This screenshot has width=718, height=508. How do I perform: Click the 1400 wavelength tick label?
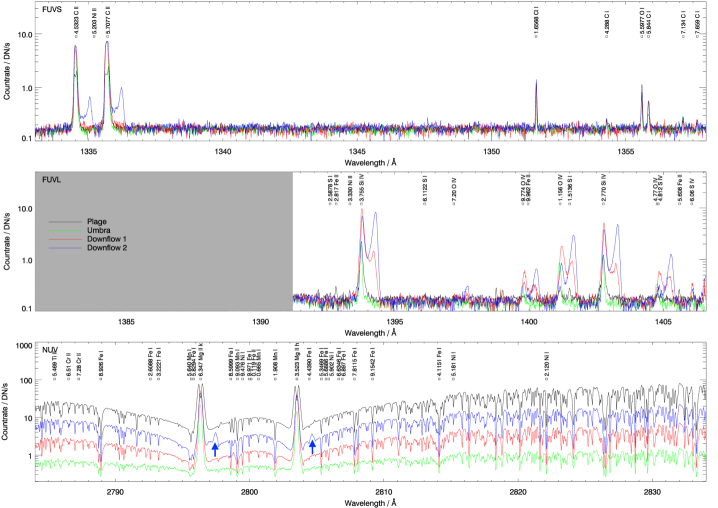[529, 322]
